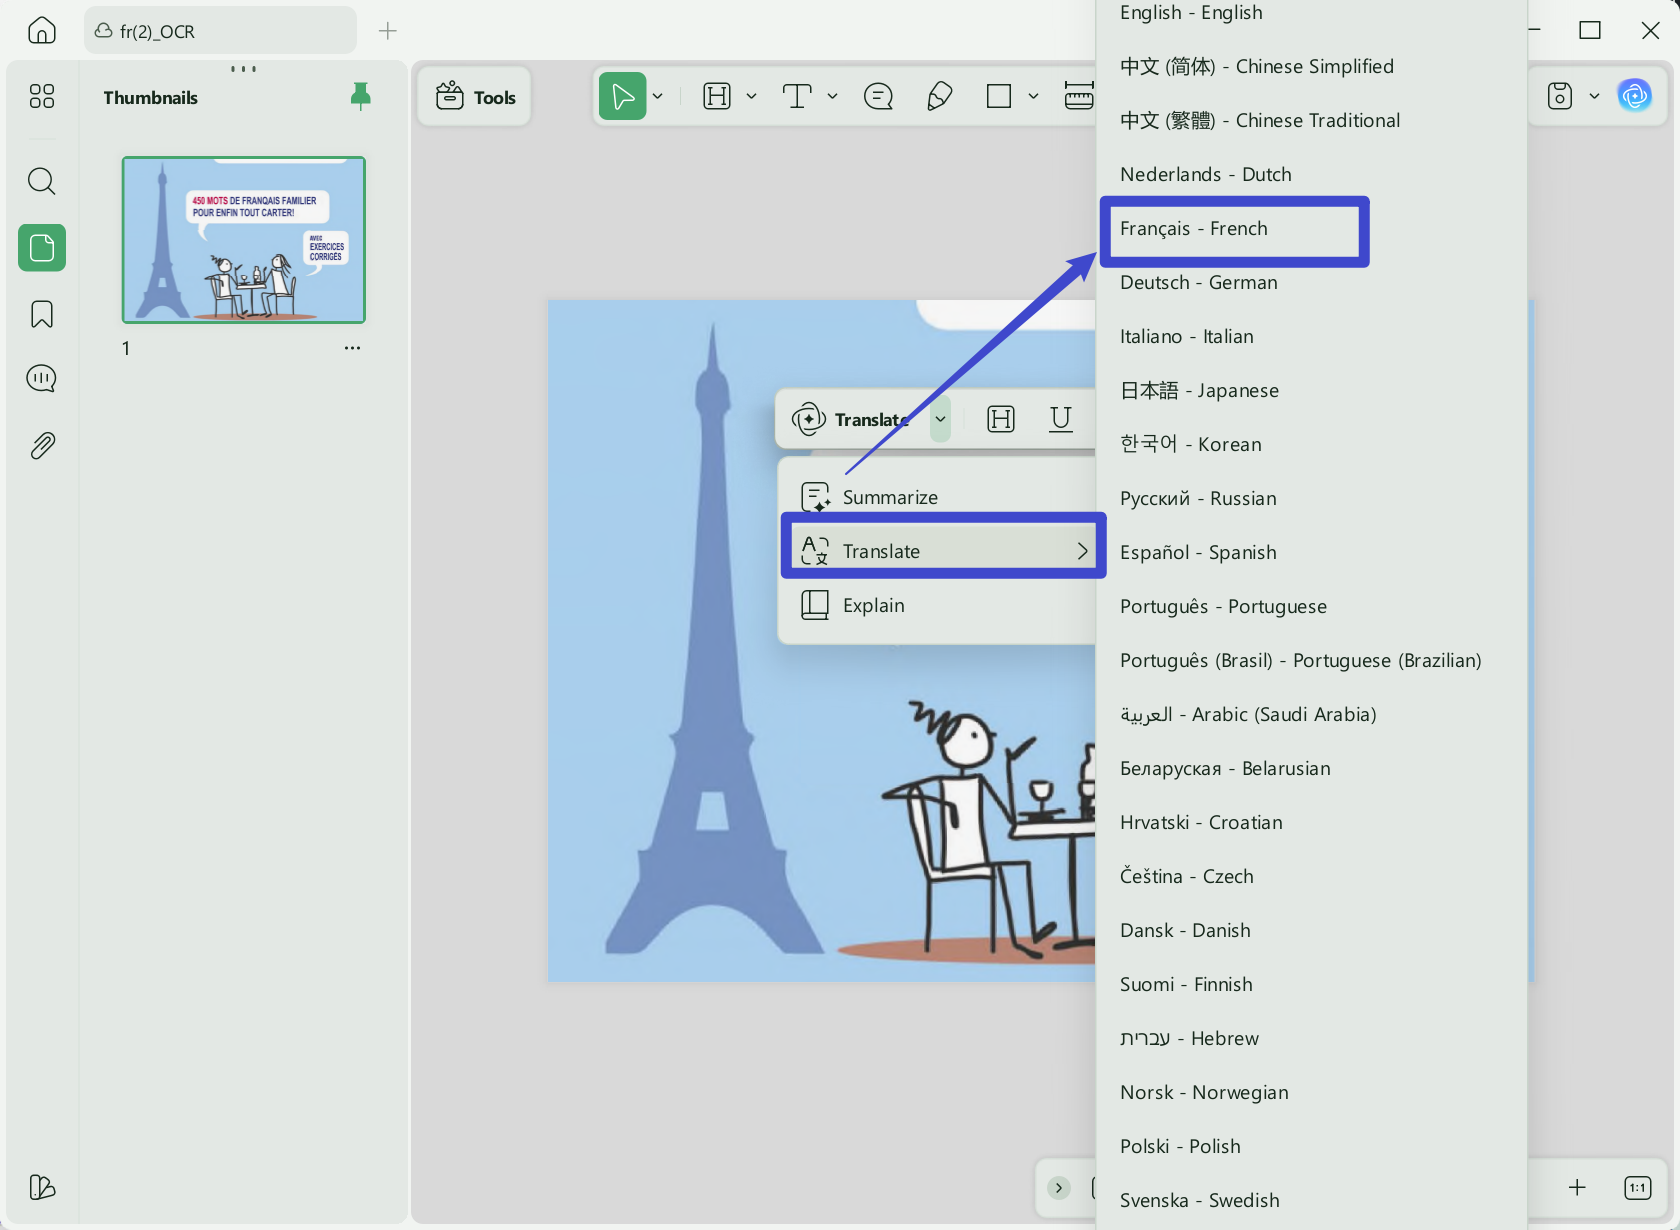This screenshot has height=1230, width=1680.
Task: Open the Translate button dropdown arrow
Action: point(940,419)
